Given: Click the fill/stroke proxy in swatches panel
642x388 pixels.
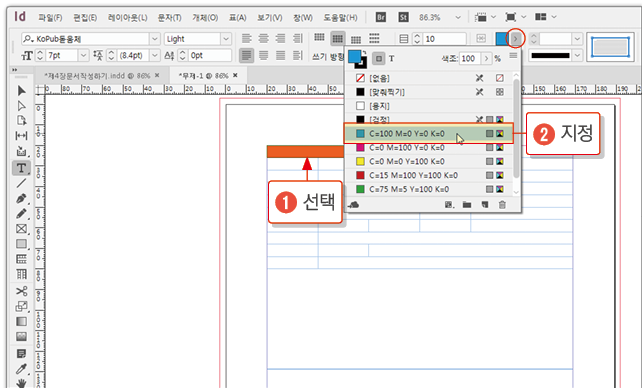Looking at the screenshot, I should [x=357, y=59].
